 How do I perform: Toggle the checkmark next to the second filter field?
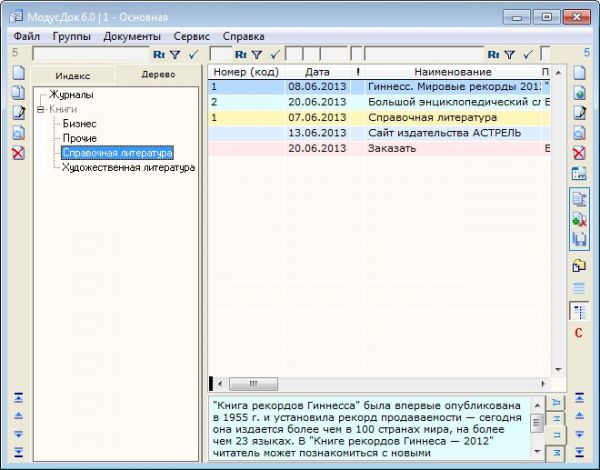pyautogui.click(x=275, y=55)
